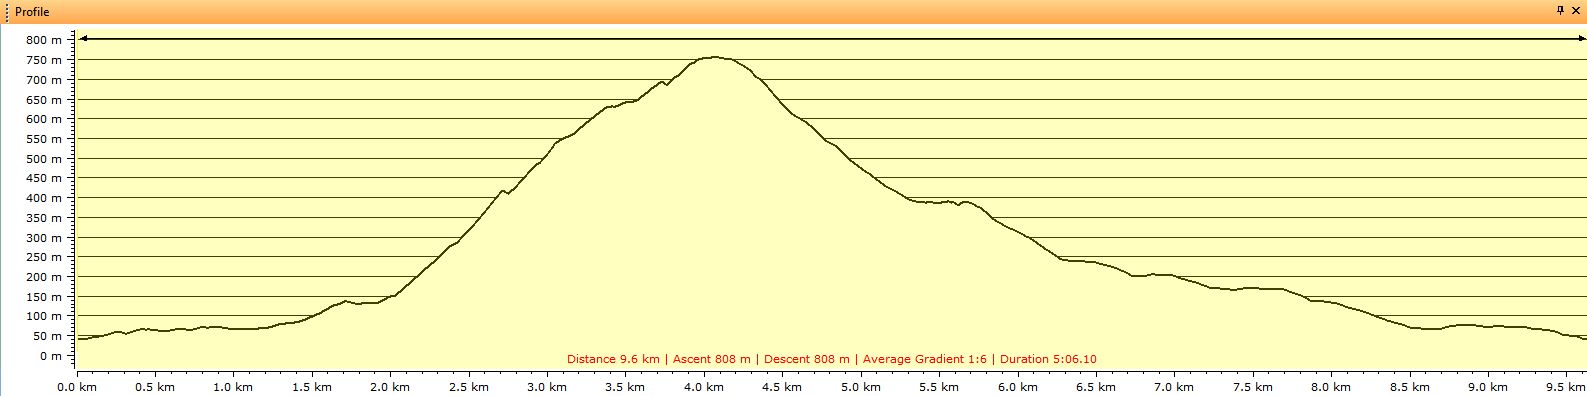Close the Profile panel

click(1576, 10)
